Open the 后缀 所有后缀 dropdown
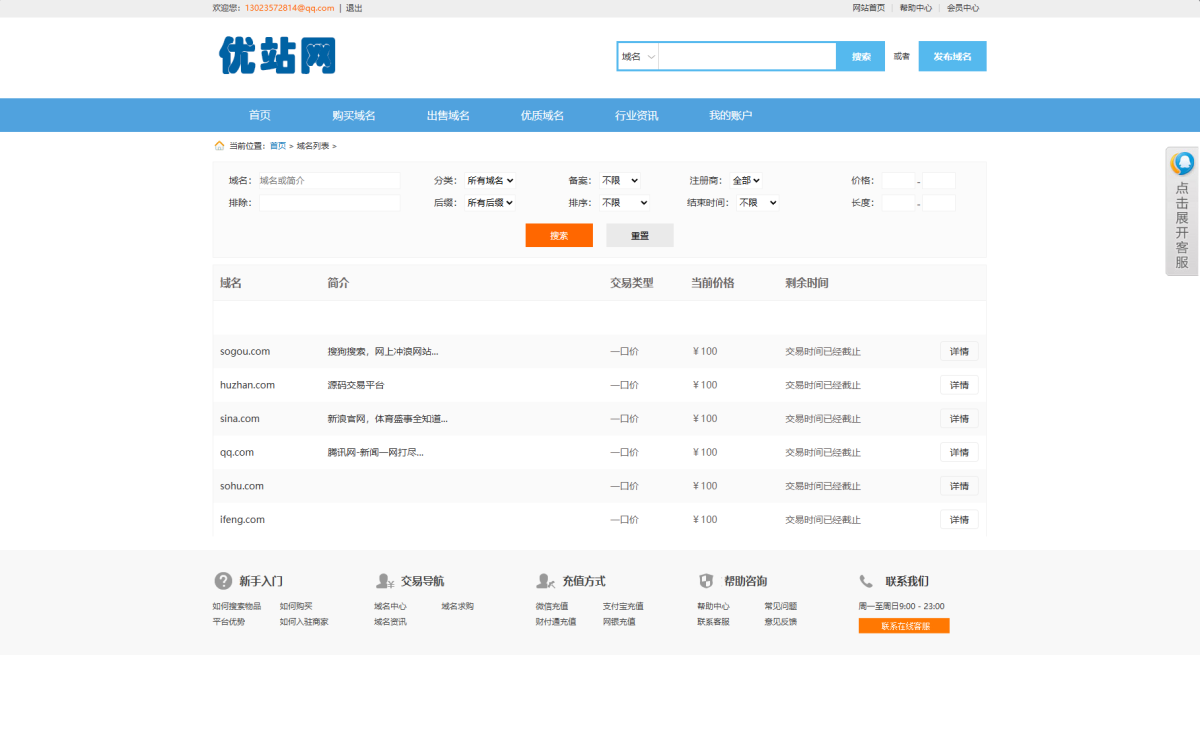Screen dimensions: 1200x729 pos(490,202)
